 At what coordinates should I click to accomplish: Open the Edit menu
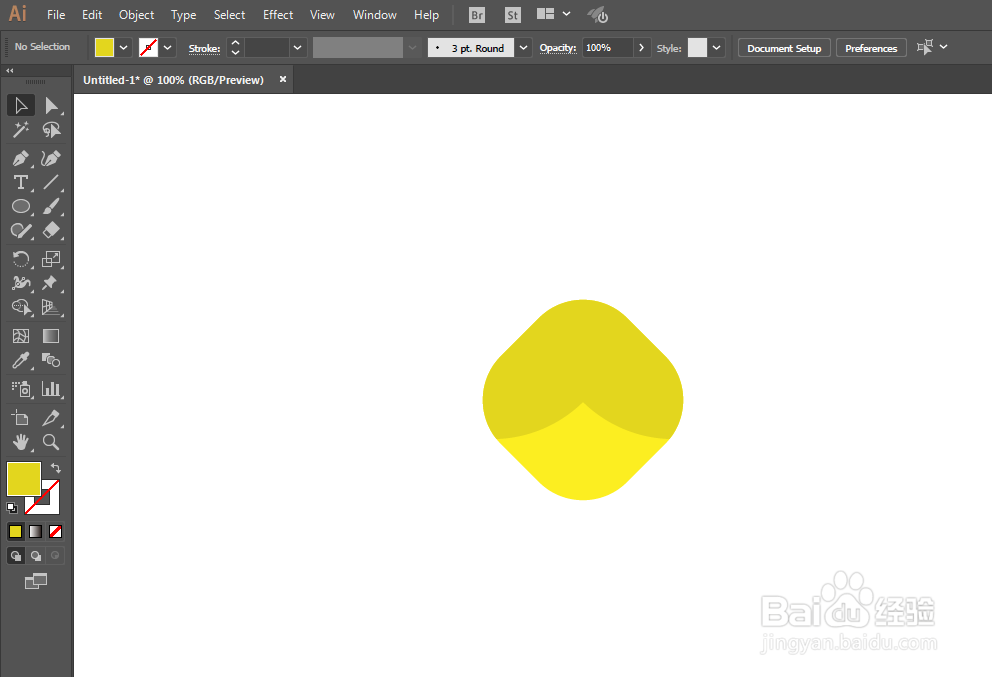coord(92,15)
